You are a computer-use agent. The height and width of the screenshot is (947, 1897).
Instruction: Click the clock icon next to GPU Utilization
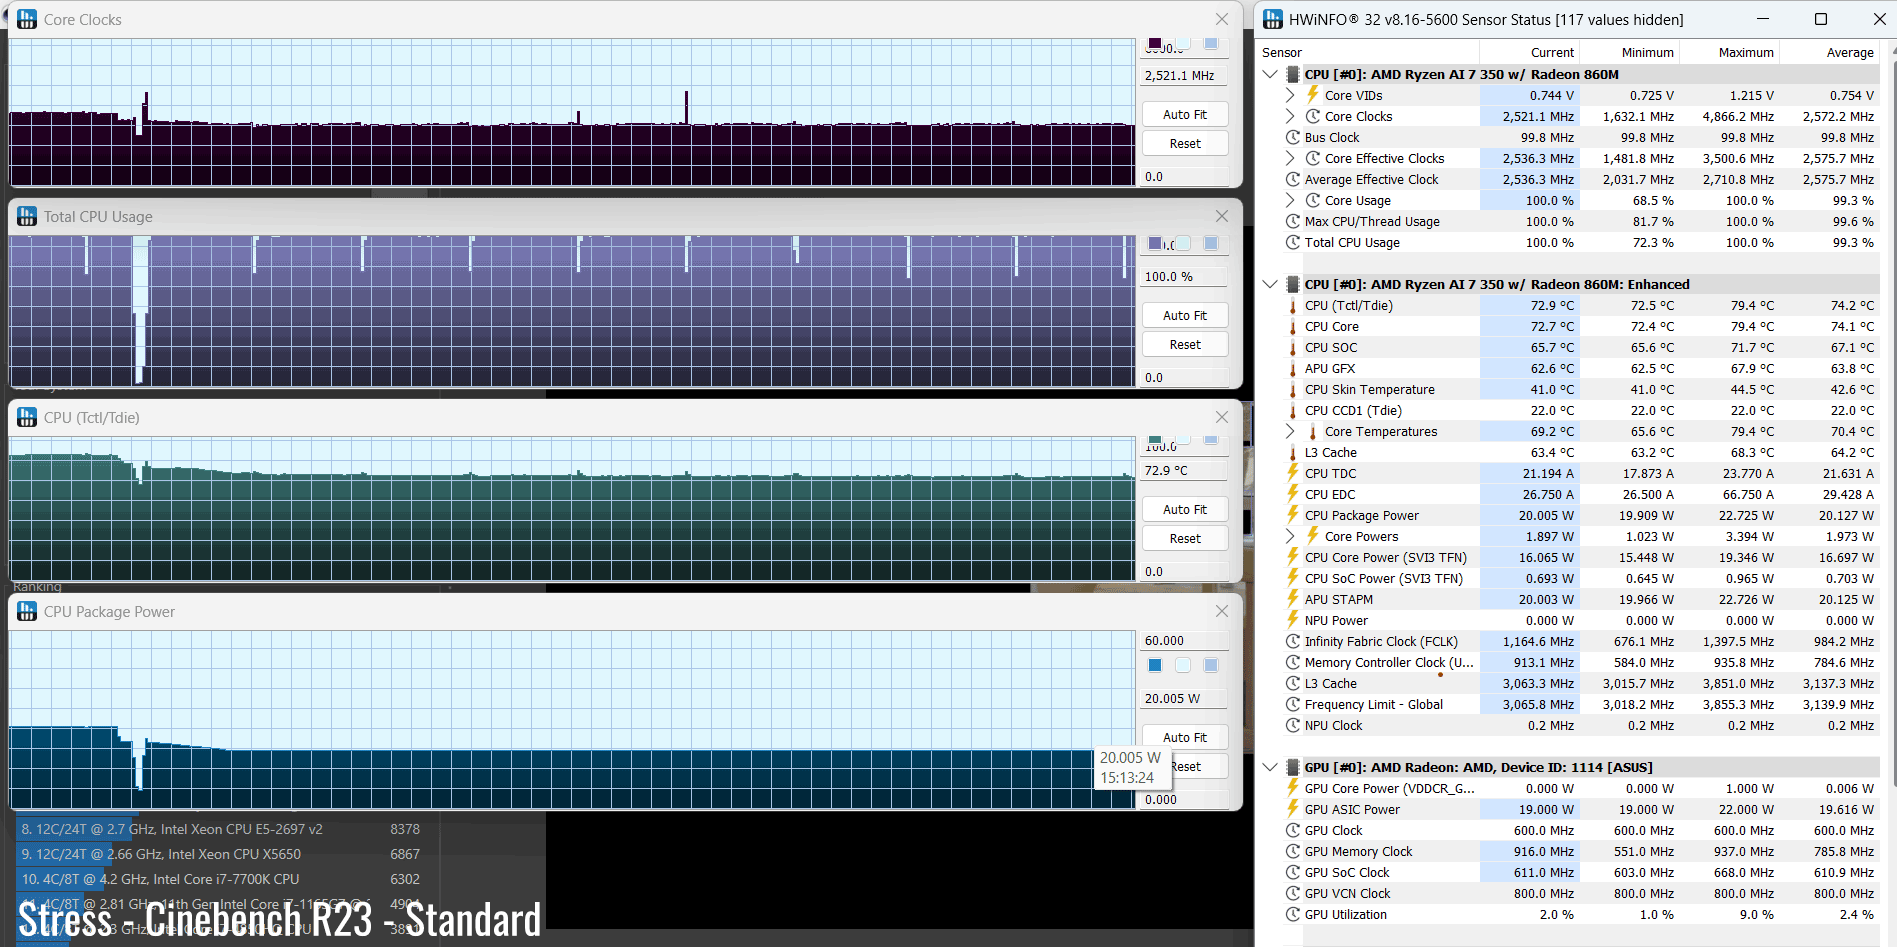[x=1293, y=914]
